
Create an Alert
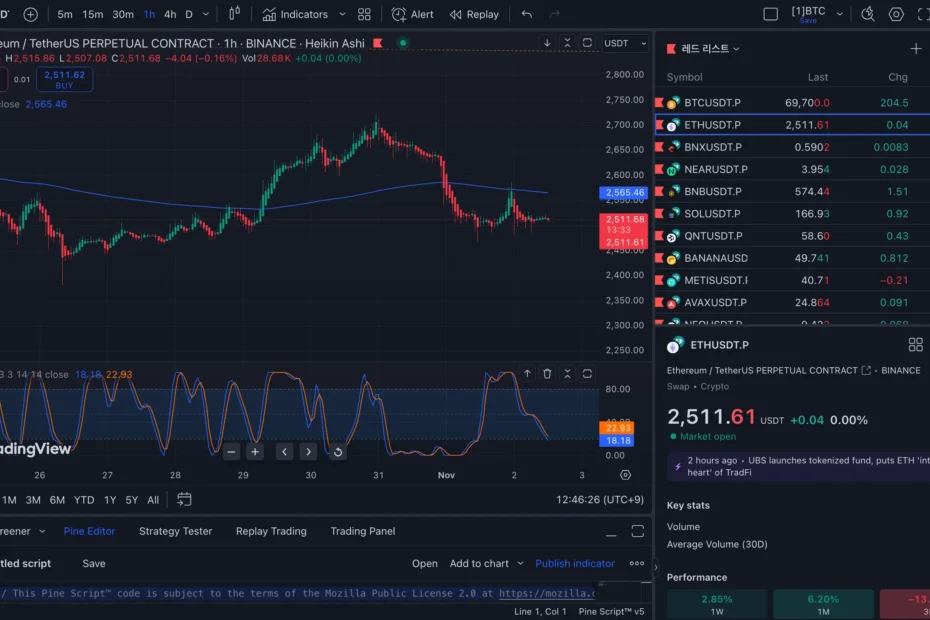(x=412, y=14)
